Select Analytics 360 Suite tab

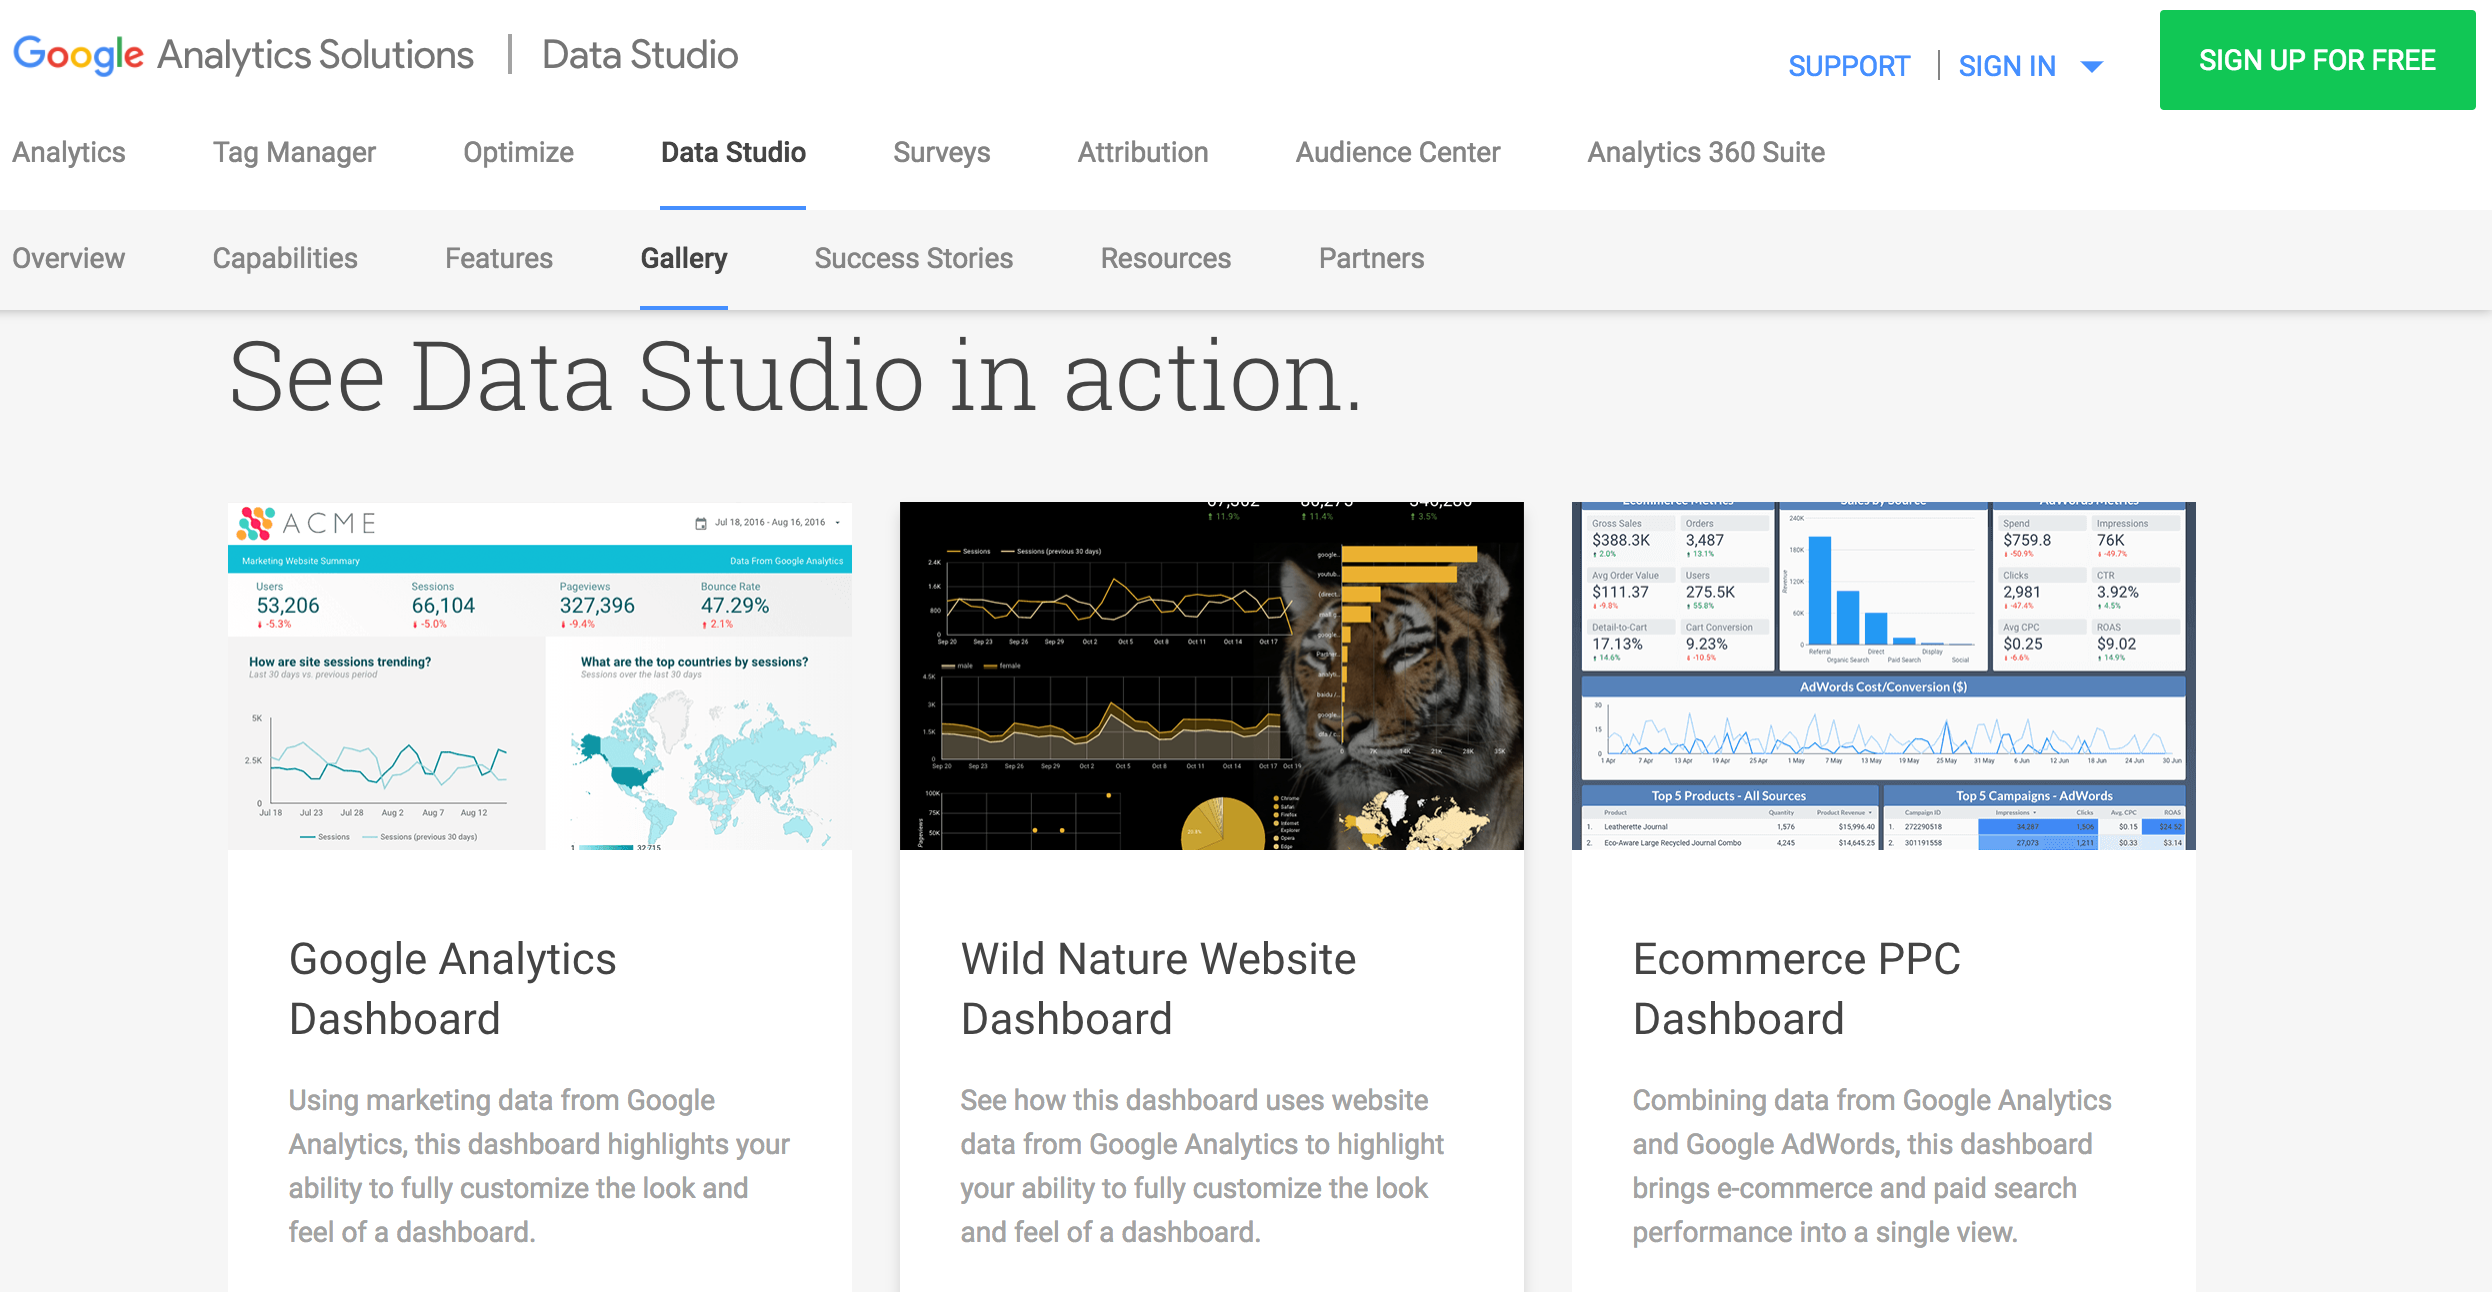click(x=1705, y=152)
